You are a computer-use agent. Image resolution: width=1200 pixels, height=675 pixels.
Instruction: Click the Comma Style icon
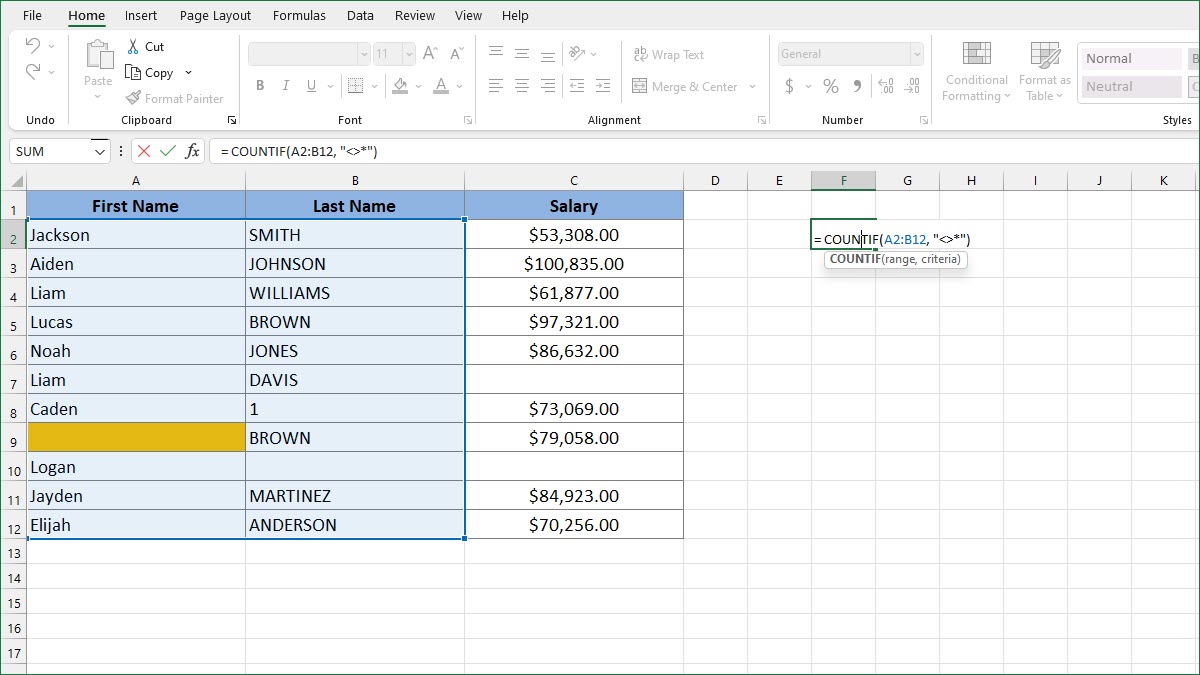[855, 87]
